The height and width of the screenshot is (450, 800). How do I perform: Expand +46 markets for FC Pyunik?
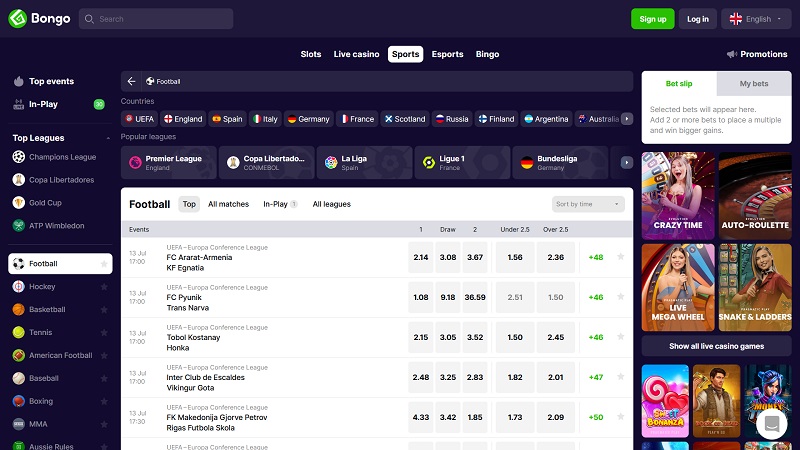[596, 297]
